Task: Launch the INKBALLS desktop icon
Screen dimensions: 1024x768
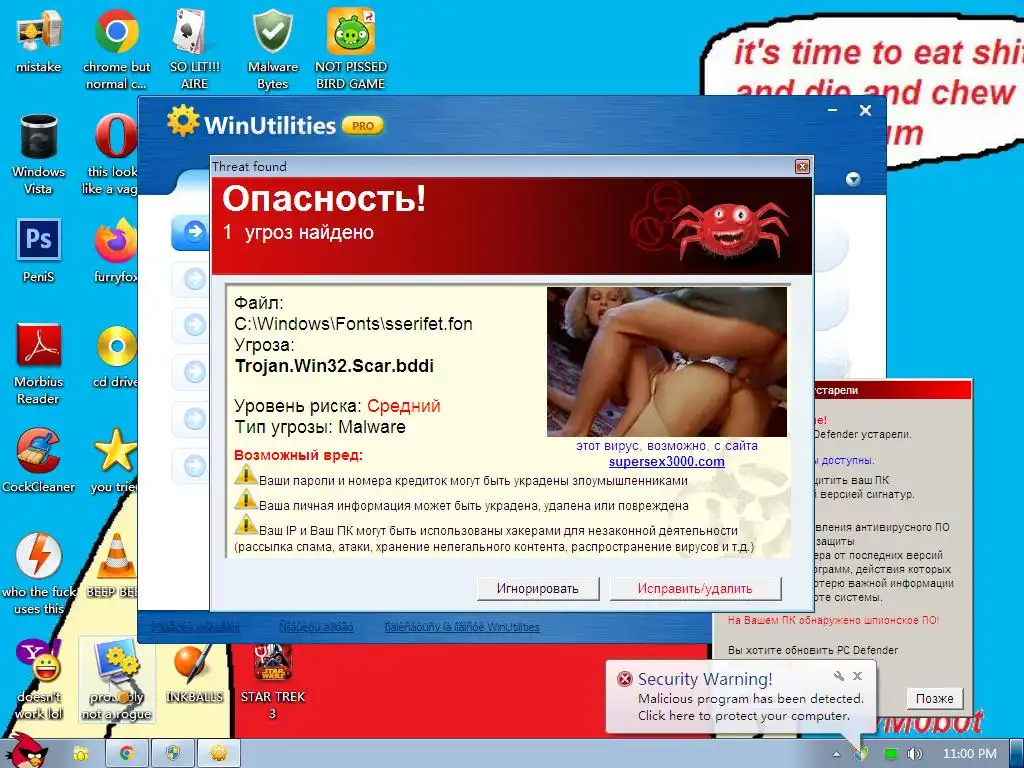Action: pos(195,673)
